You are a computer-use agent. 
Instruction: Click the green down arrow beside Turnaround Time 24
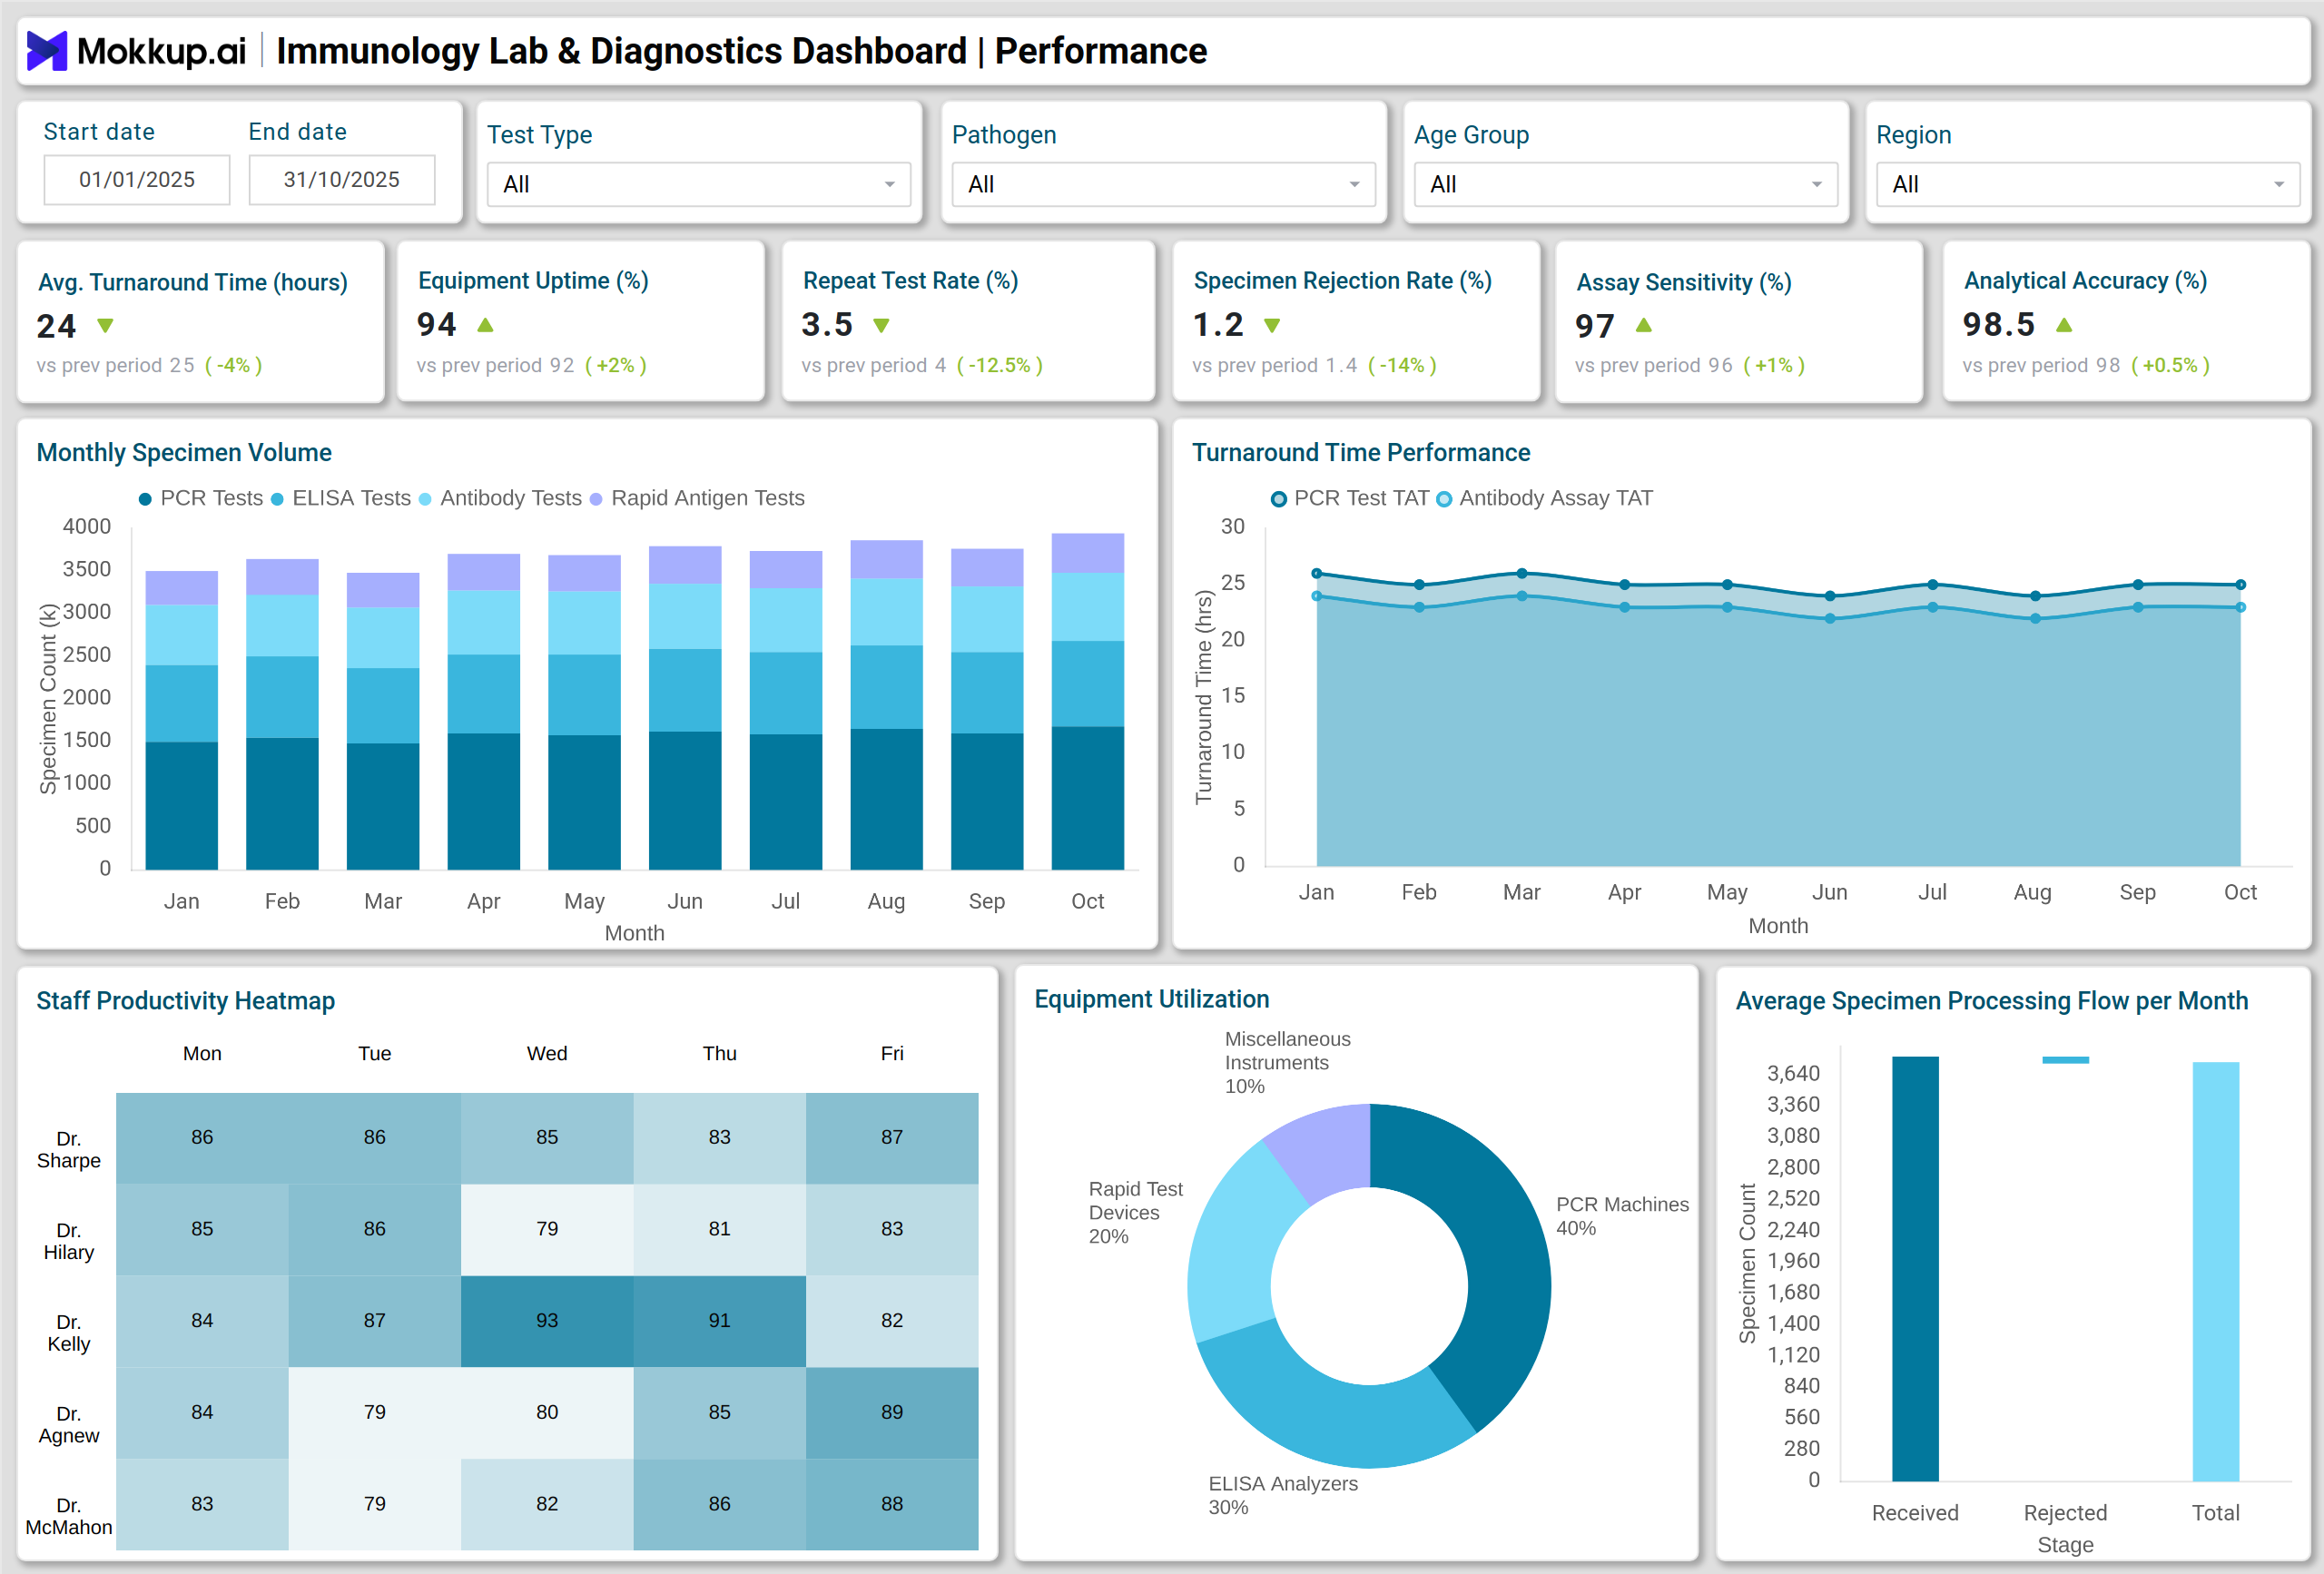[x=105, y=326]
